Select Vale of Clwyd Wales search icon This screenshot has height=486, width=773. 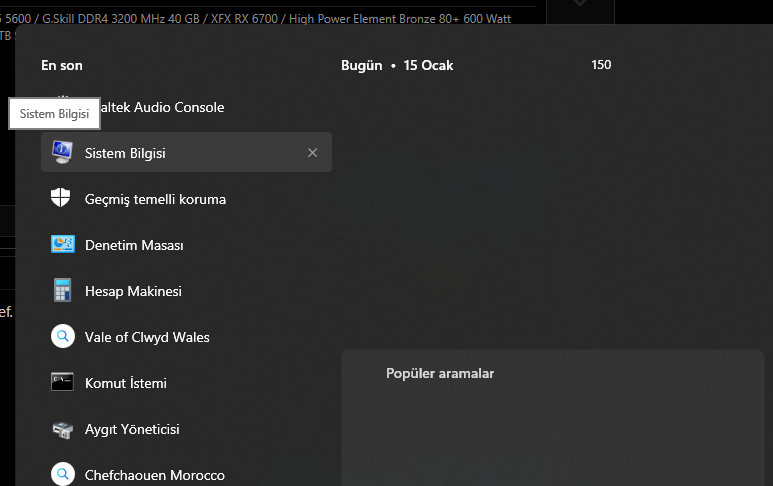[x=63, y=336]
